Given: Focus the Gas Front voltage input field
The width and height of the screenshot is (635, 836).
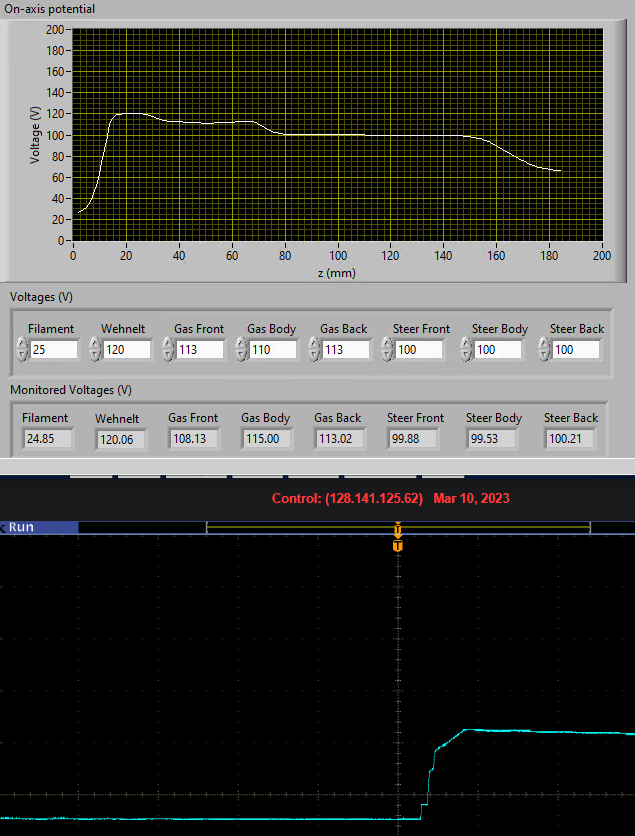Looking at the screenshot, I should 200,350.
